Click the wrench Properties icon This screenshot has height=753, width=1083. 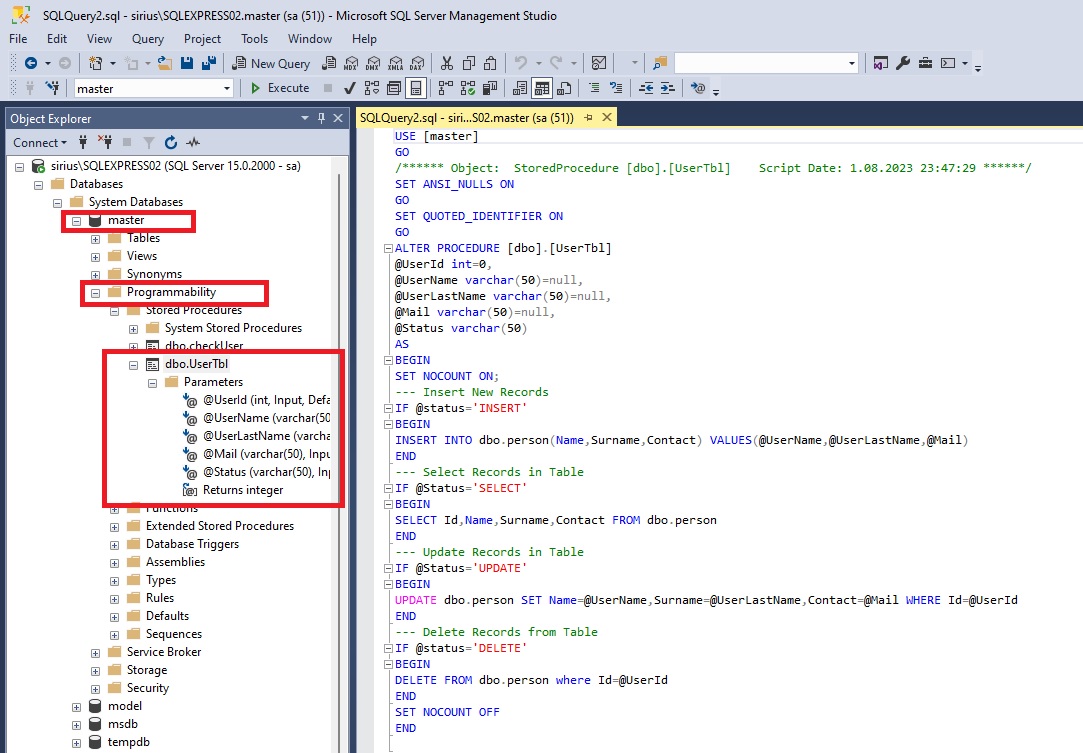903,63
